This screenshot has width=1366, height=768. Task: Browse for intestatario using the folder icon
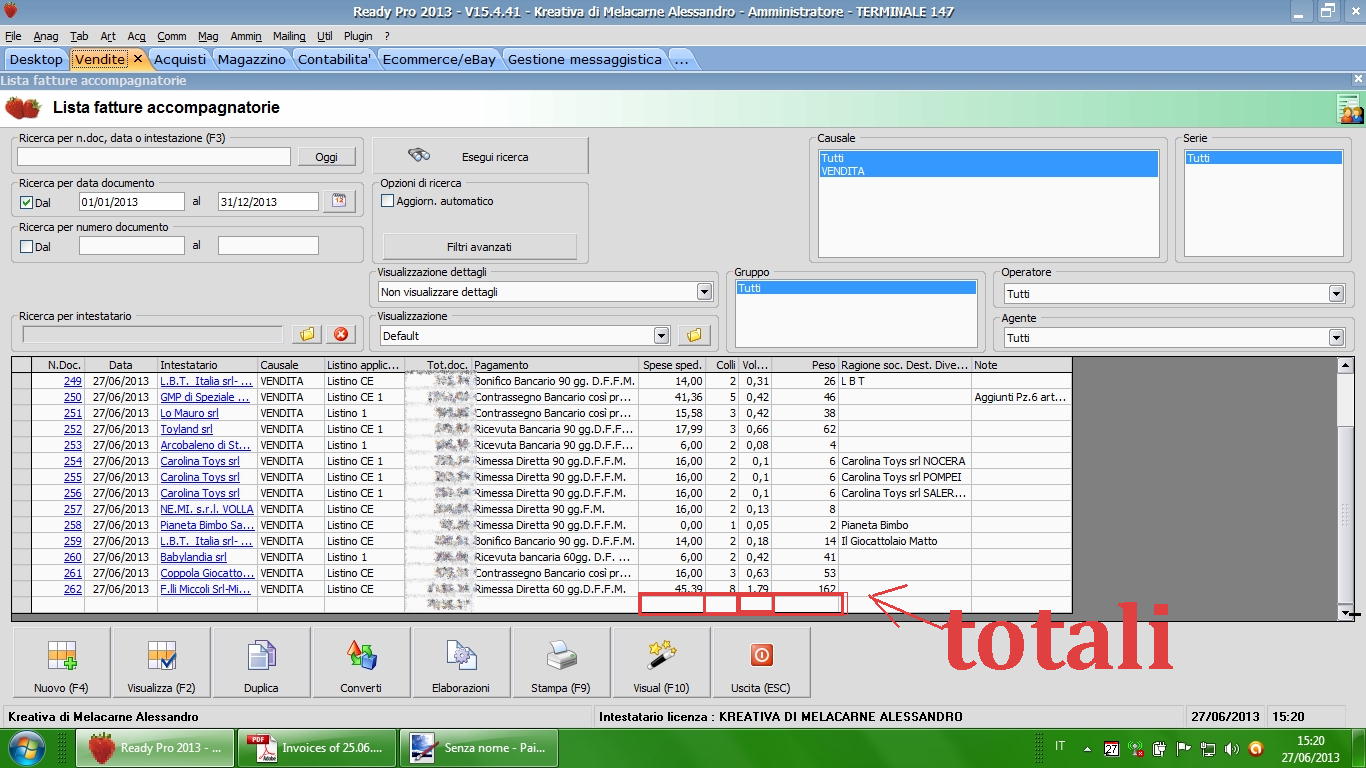coord(307,334)
